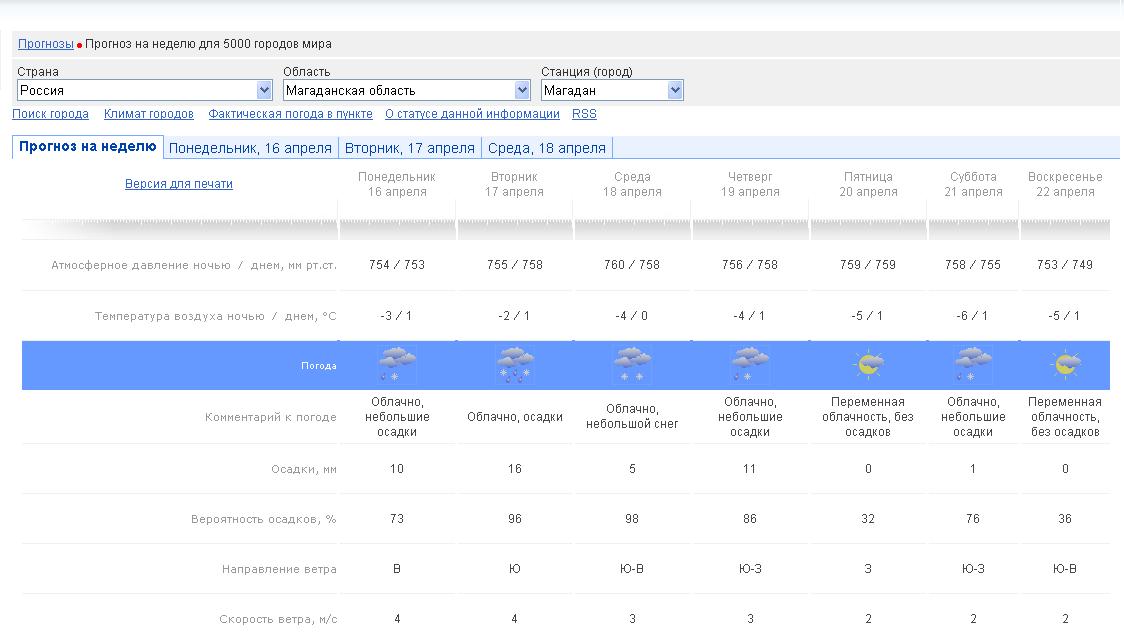Viewport: 1124px width, 636px height.
Task: Select the Прогноз на неделю tab
Action: click(88, 147)
